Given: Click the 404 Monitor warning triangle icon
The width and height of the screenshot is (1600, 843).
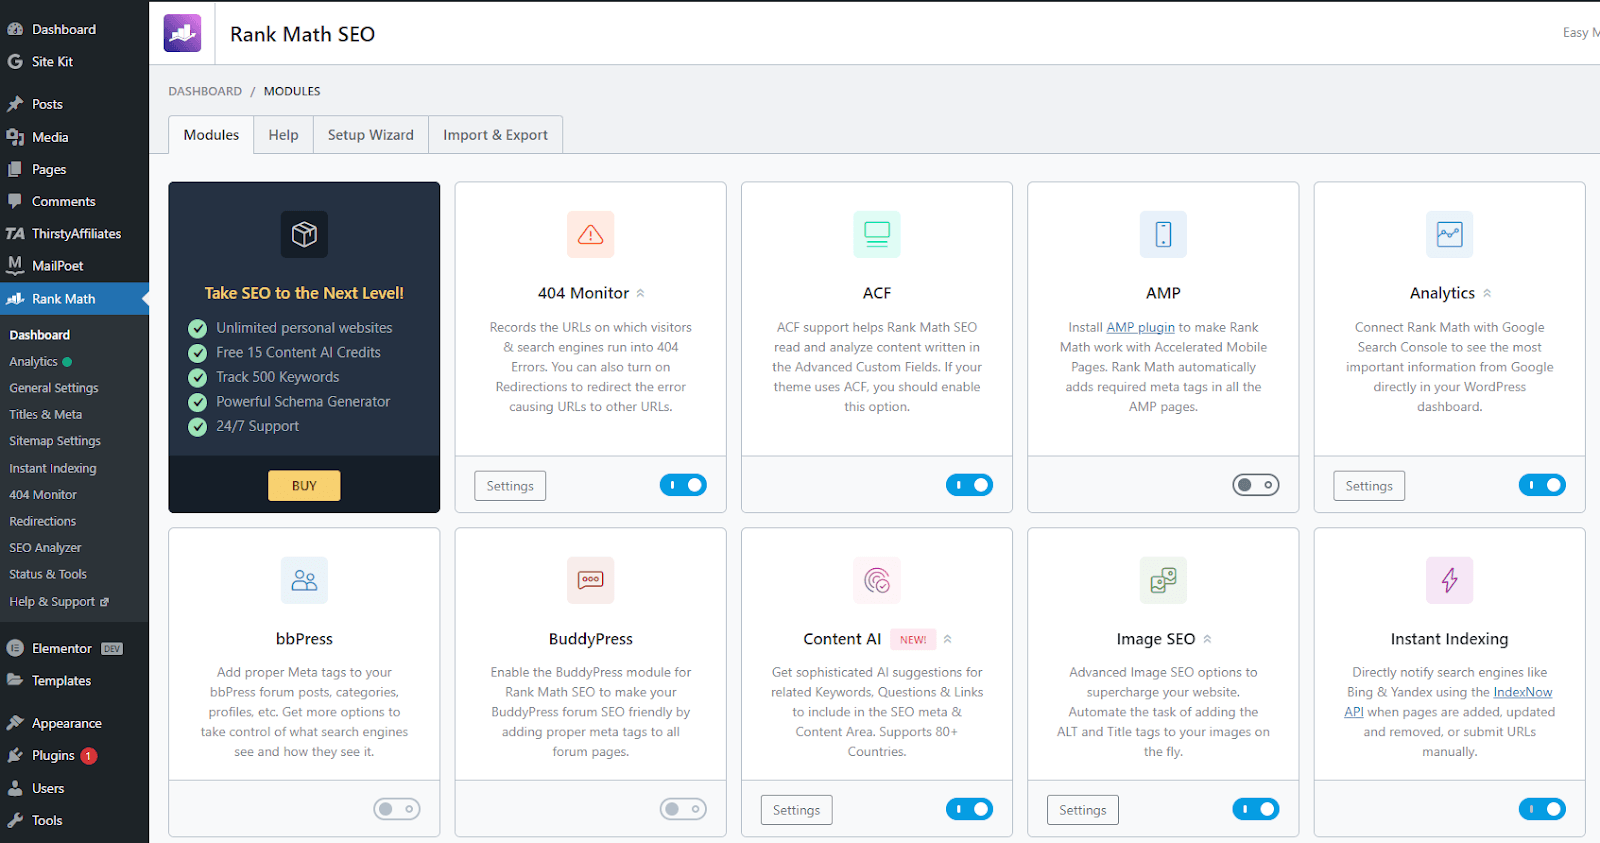Looking at the screenshot, I should [590, 234].
